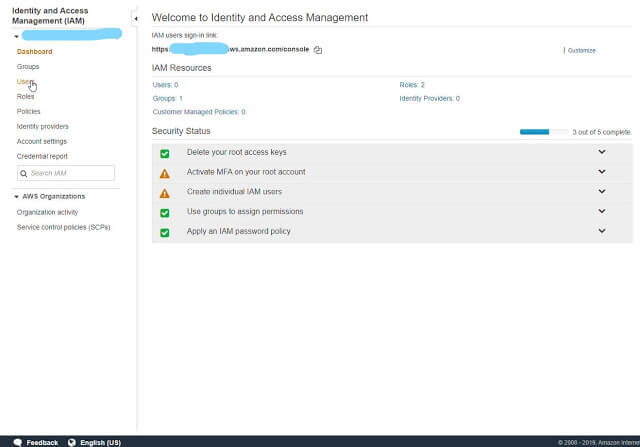This screenshot has width=640, height=447.
Task: Open the Customize link
Action: pyautogui.click(x=582, y=50)
